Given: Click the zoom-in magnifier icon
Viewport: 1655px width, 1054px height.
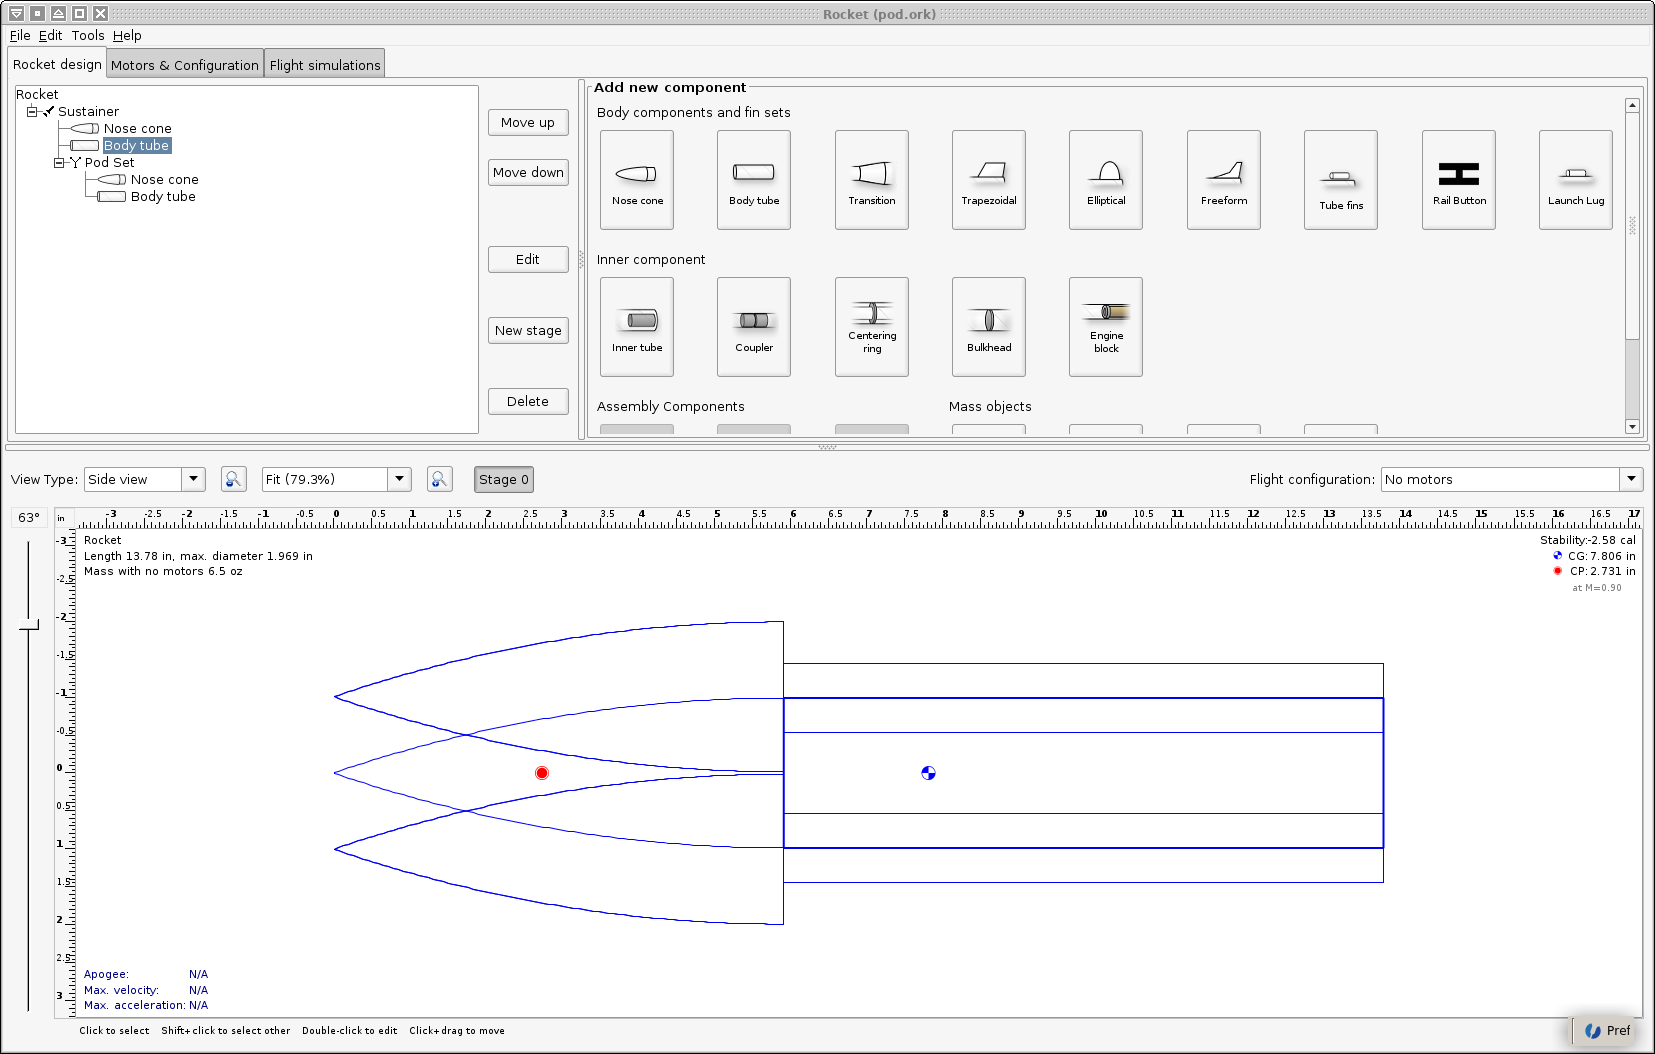Looking at the screenshot, I should coord(440,479).
